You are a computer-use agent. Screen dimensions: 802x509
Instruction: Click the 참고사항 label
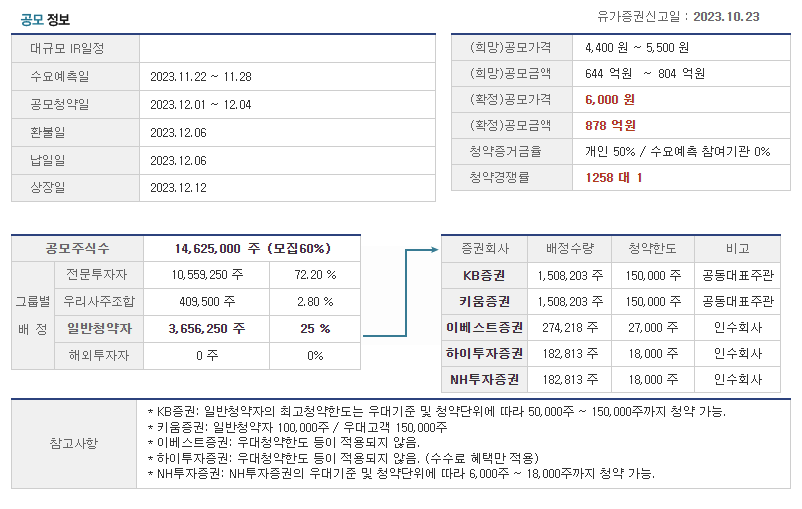point(74,443)
